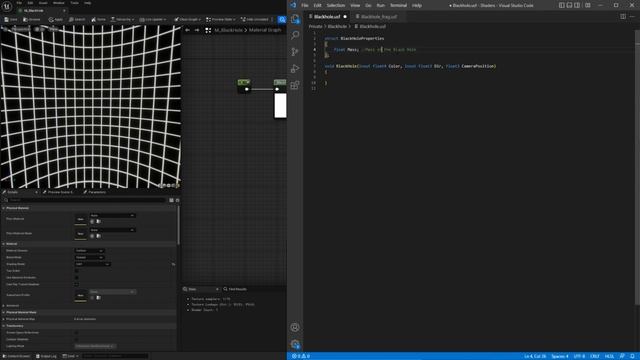The height and width of the screenshot is (360, 640).
Task: Toggle the panel layout icon in VS Code title bar
Action: point(569,5)
